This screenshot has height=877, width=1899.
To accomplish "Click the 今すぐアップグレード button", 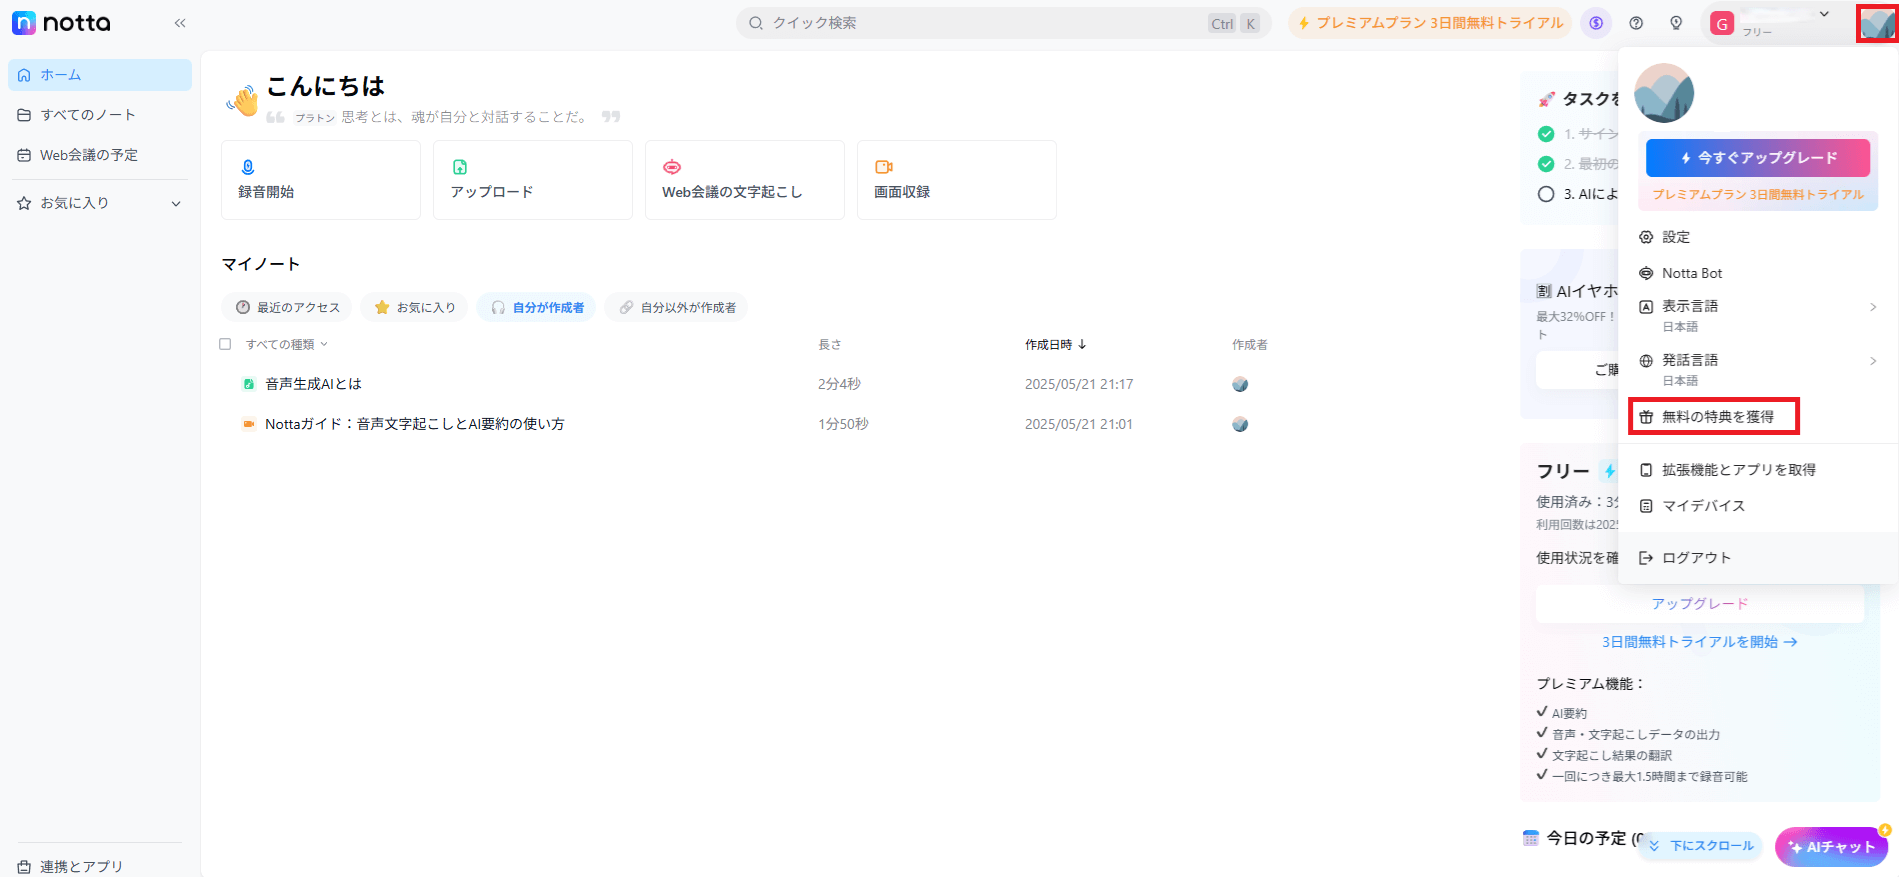I will (x=1758, y=158).
